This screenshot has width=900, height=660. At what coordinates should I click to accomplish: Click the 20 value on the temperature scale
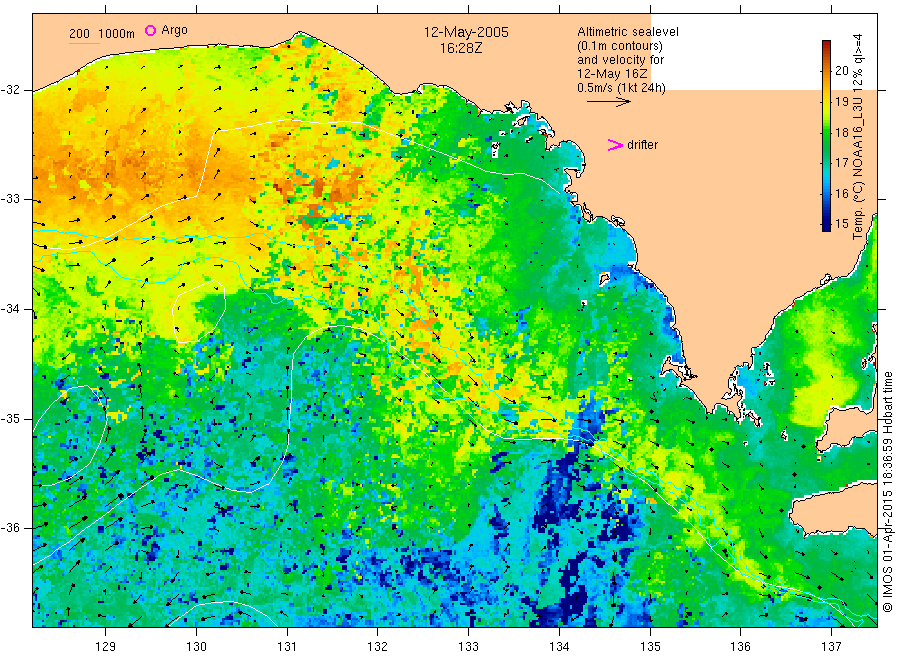(841, 71)
